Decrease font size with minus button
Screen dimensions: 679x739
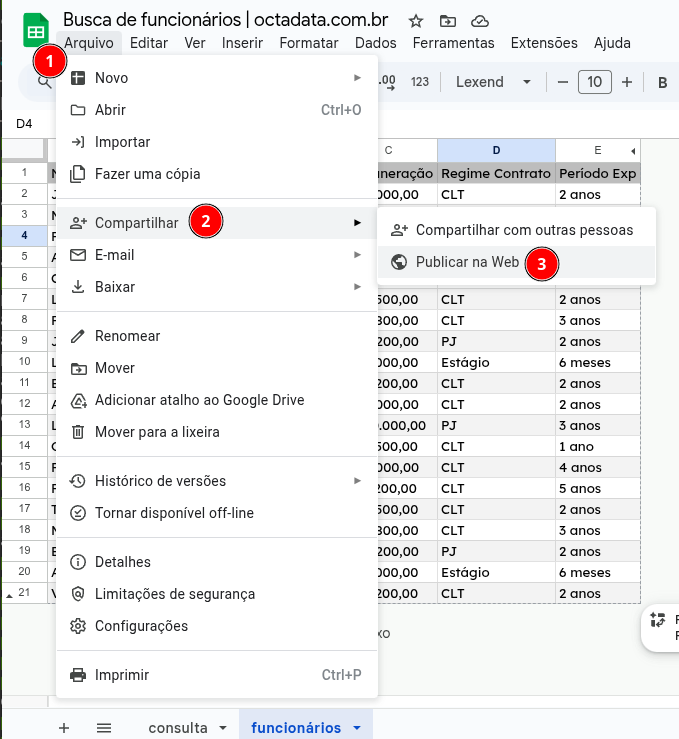(x=563, y=82)
